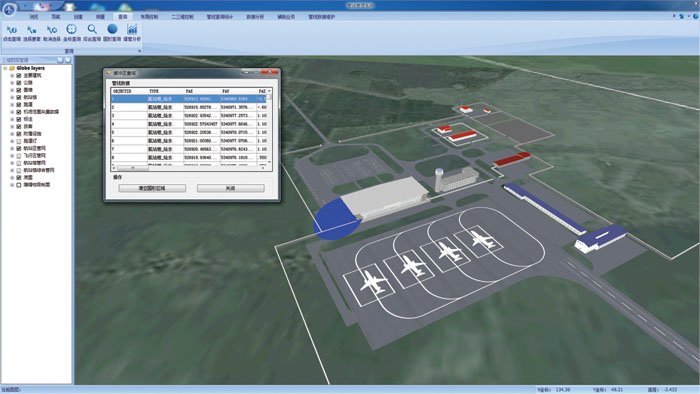The width and height of the screenshot is (700, 394).
Task: Select the 点击查询 point query tool
Action: click(12, 33)
